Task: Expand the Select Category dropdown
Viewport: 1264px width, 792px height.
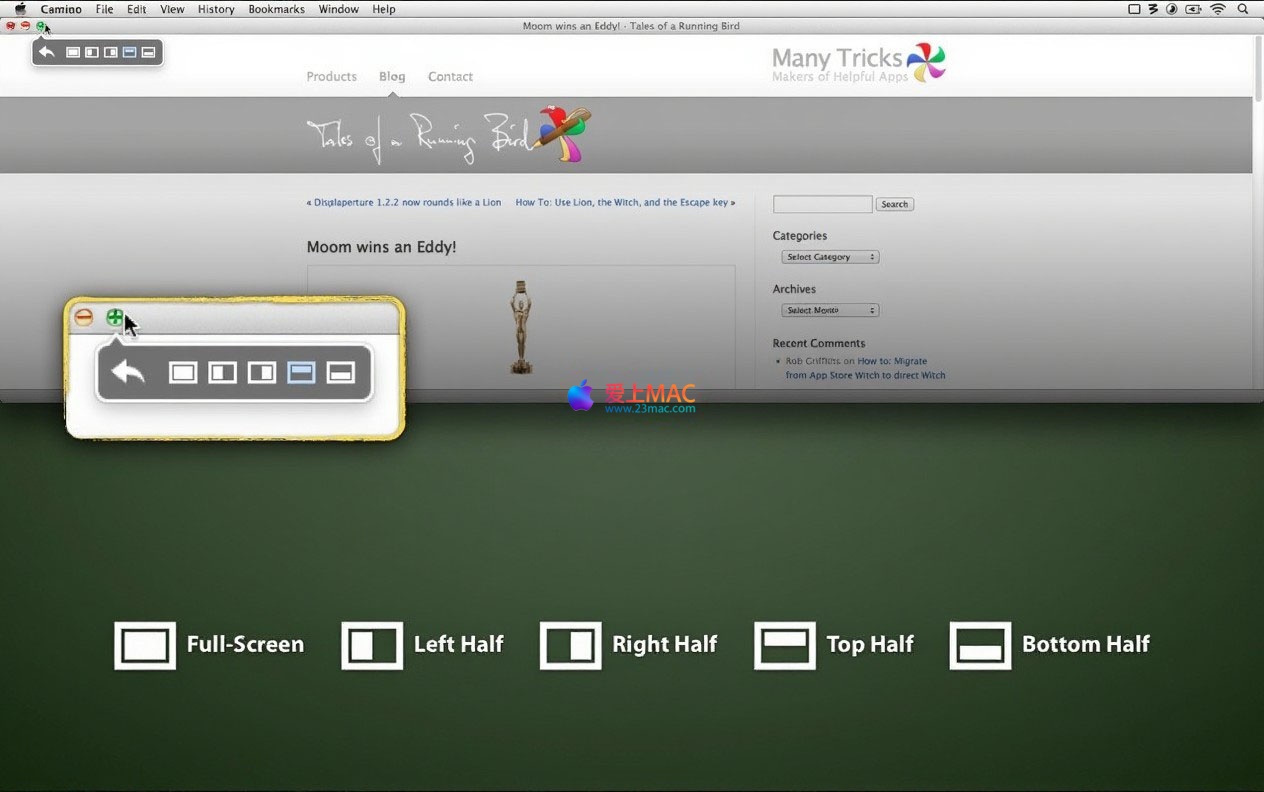Action: (x=830, y=257)
